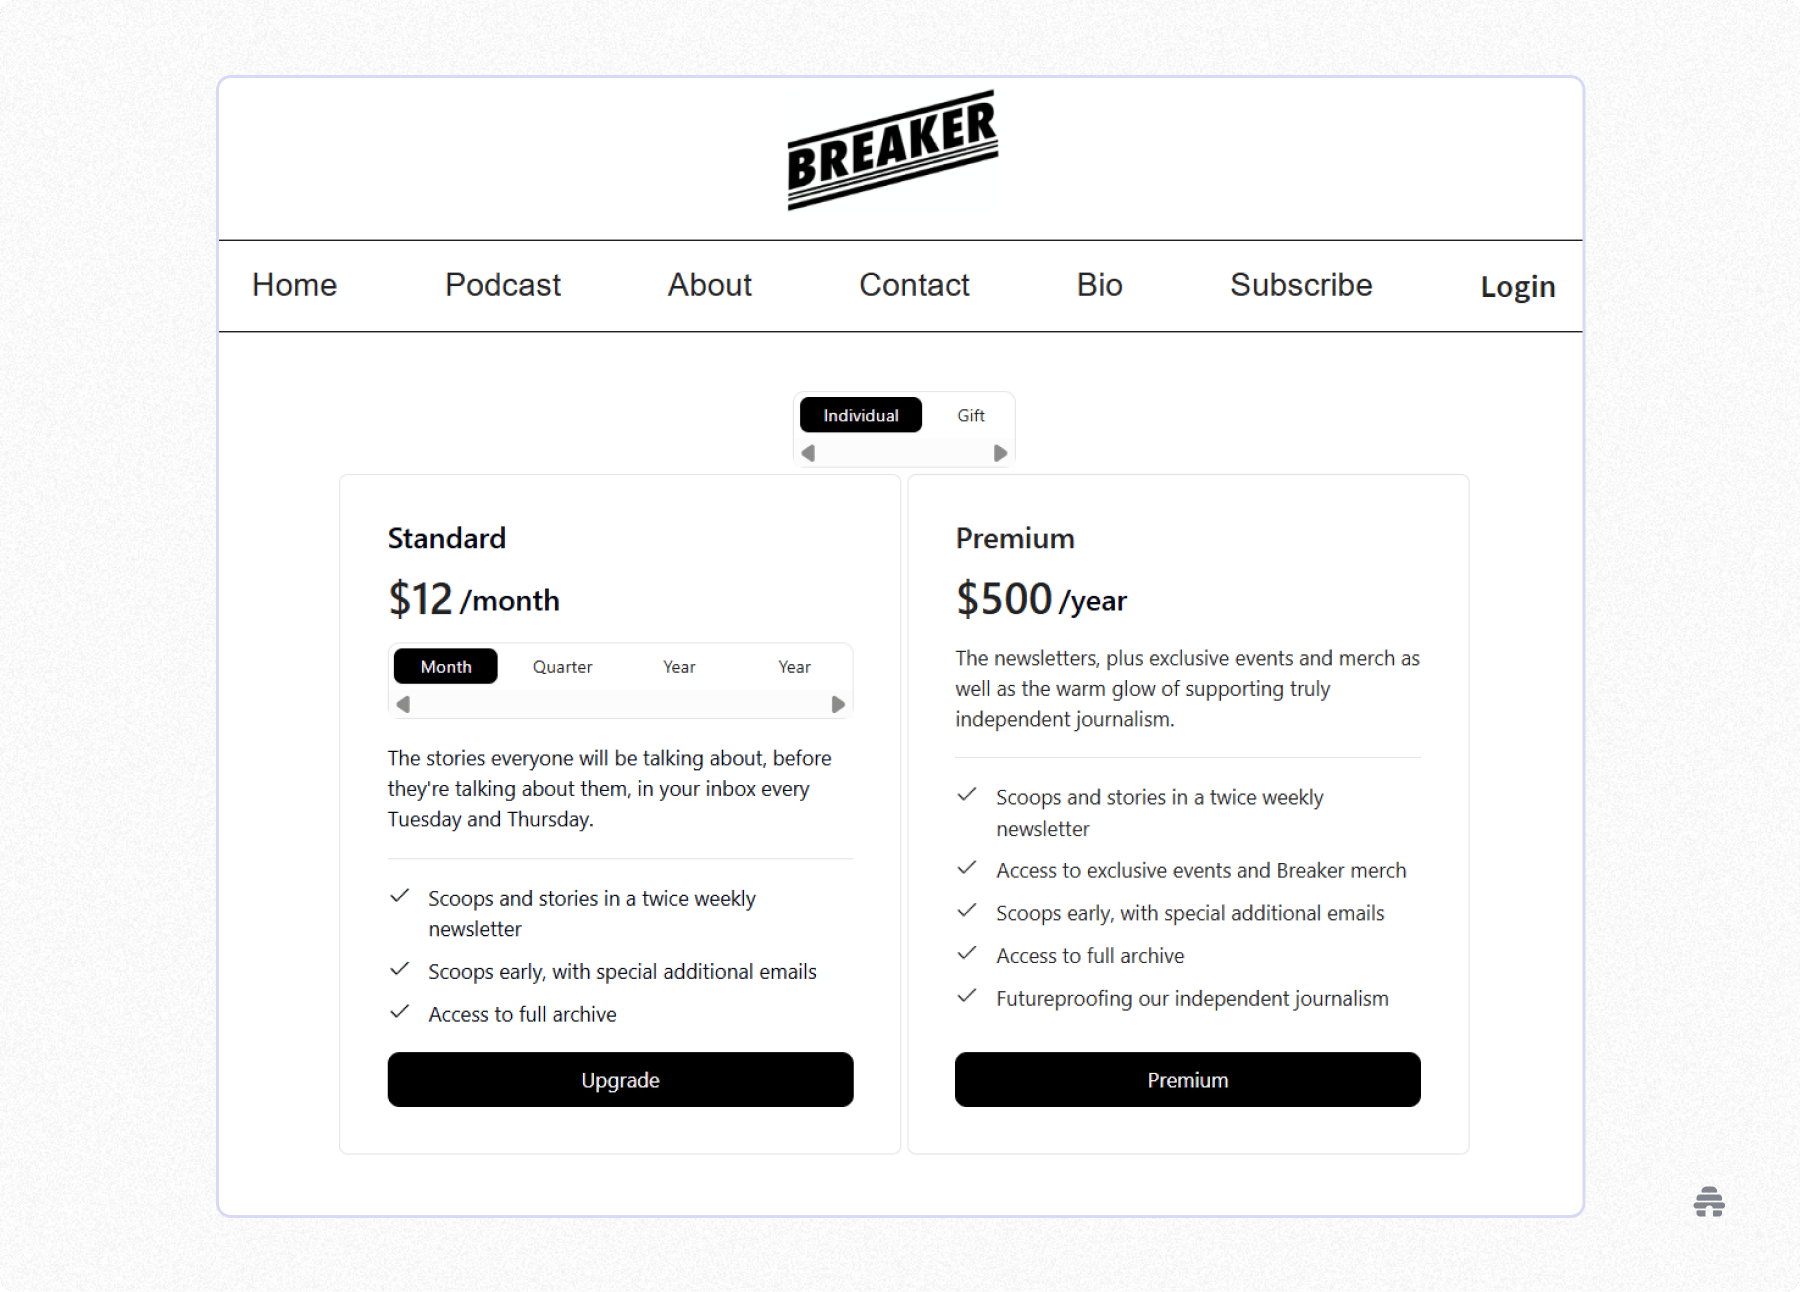Click the Breaker logo
1800x1292 pixels.
pos(893,152)
